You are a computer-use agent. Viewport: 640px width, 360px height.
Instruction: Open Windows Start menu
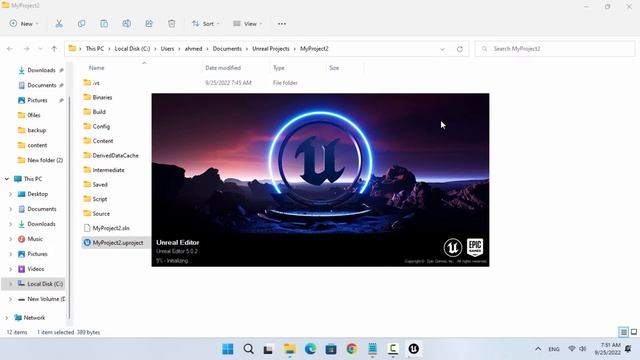[228, 349]
